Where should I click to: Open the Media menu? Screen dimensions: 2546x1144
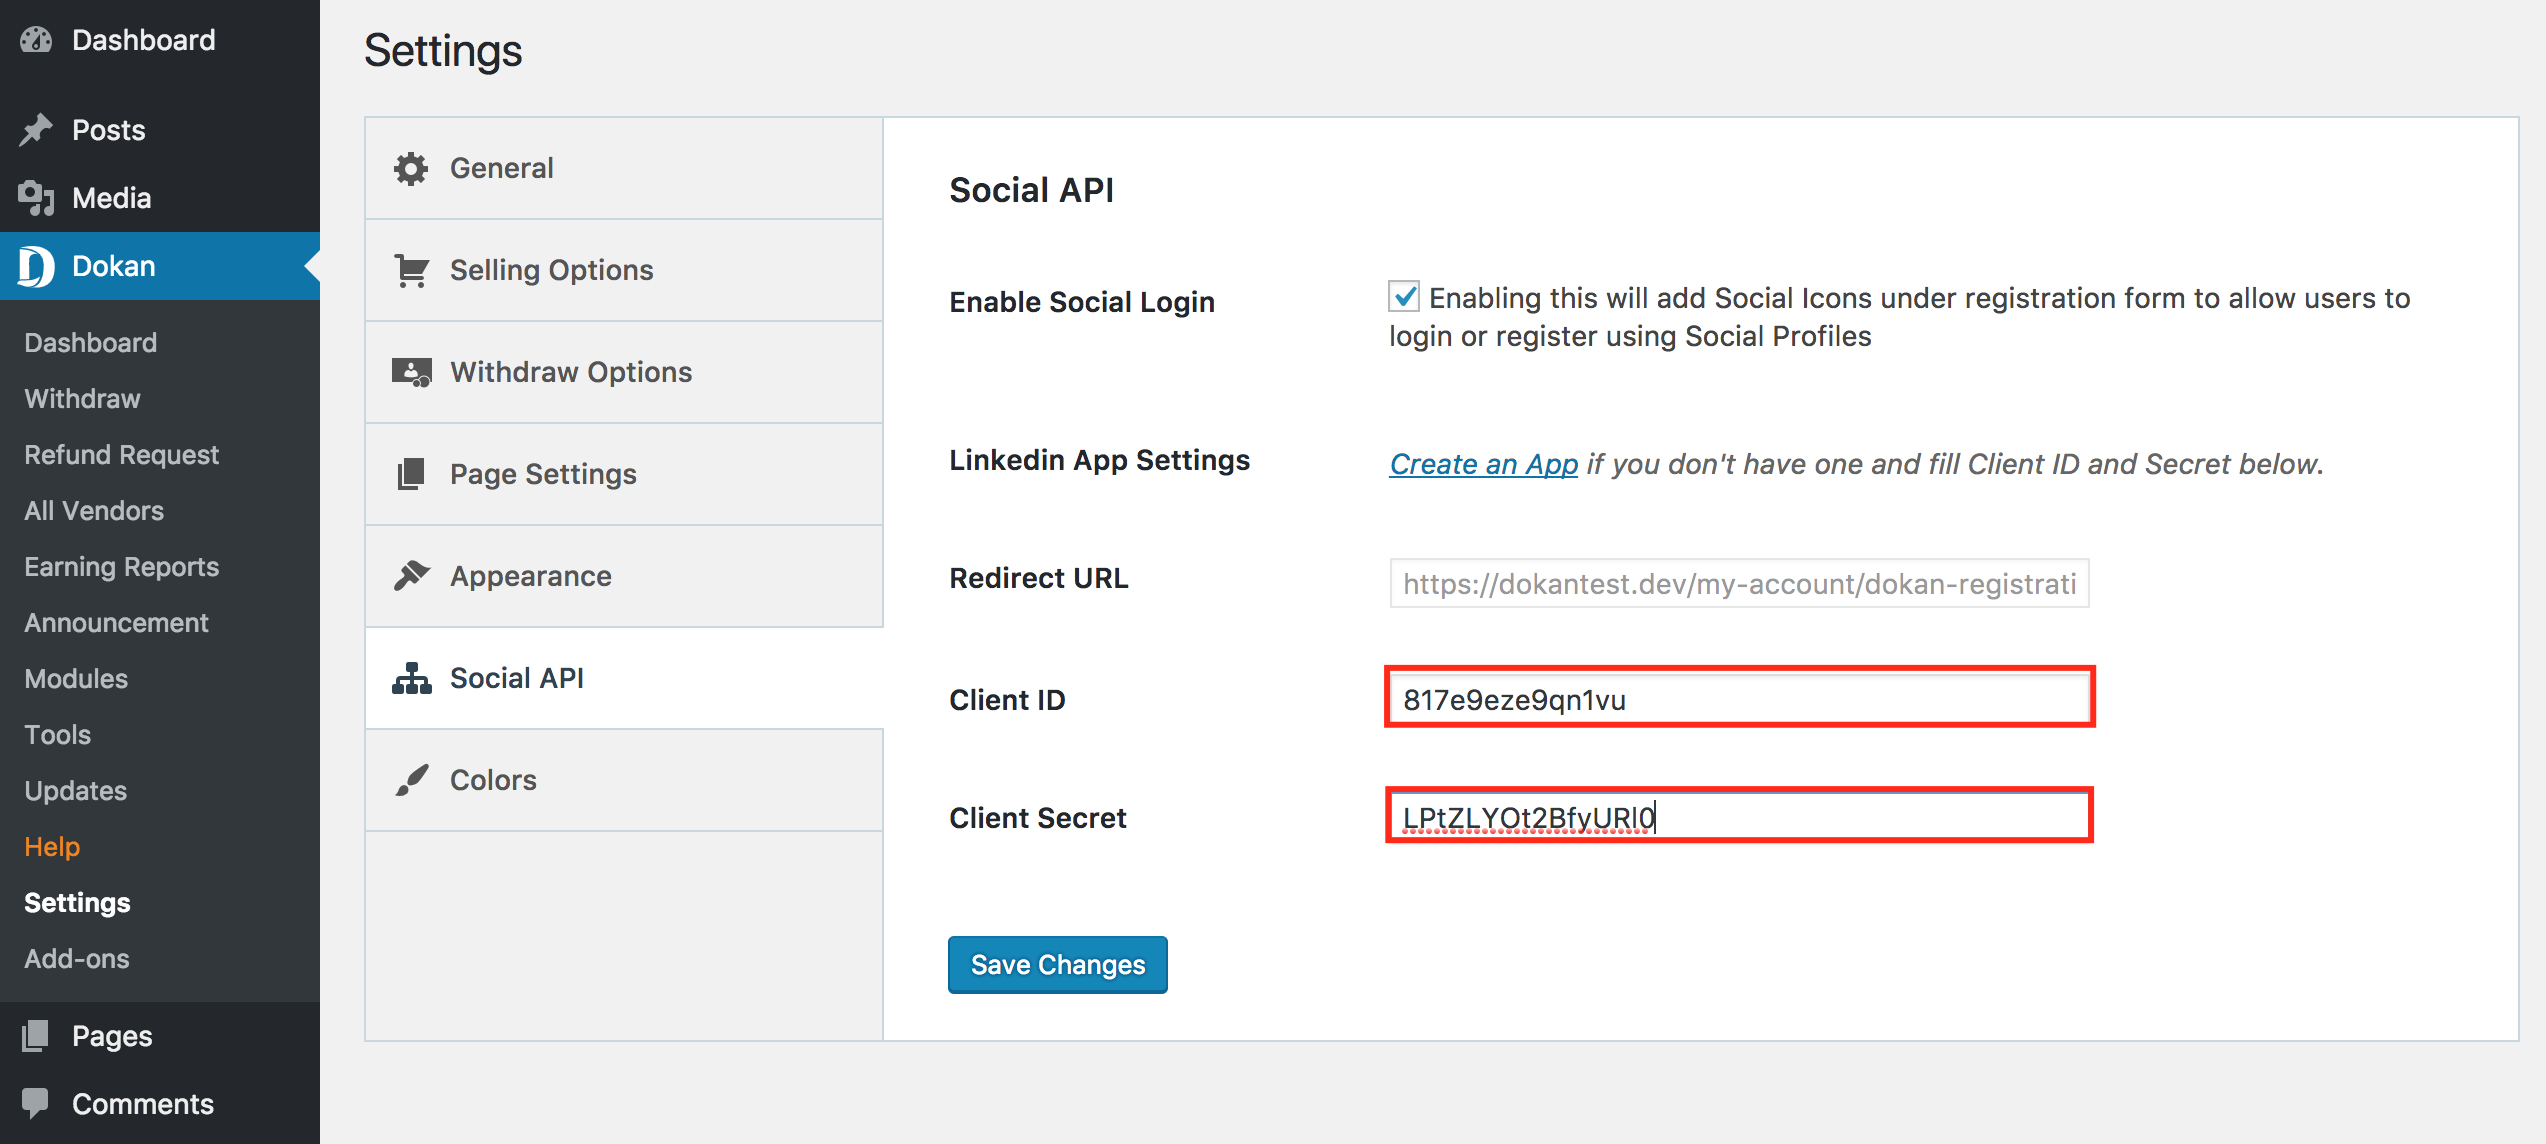160,198
